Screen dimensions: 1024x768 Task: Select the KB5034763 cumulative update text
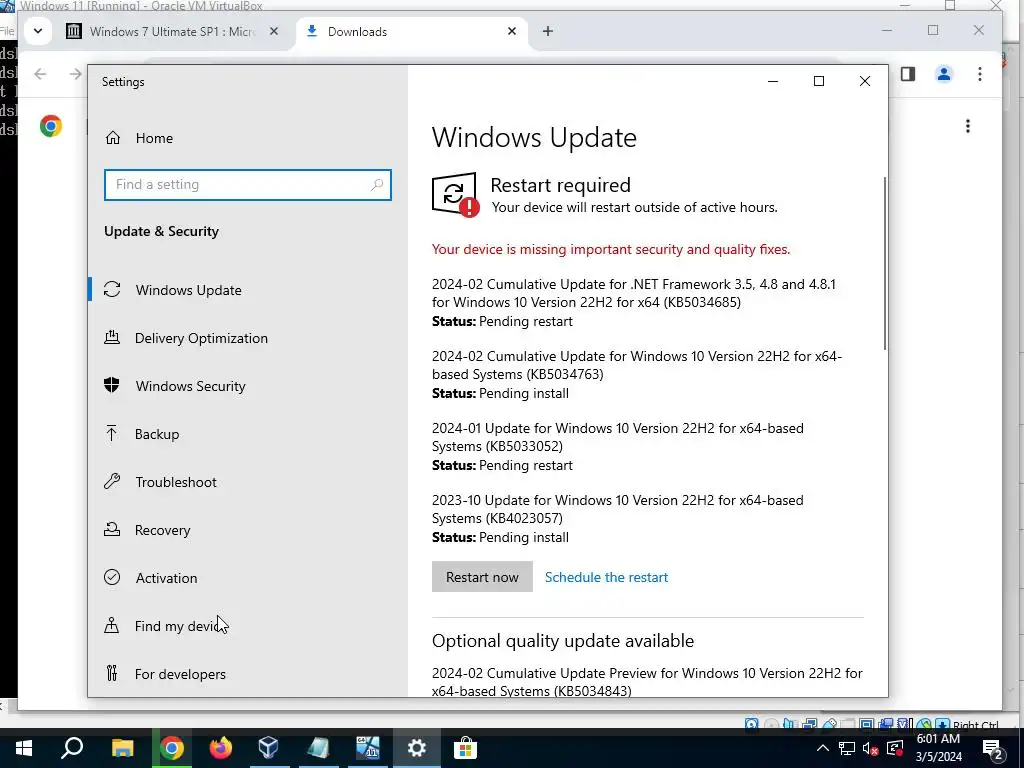click(637, 365)
